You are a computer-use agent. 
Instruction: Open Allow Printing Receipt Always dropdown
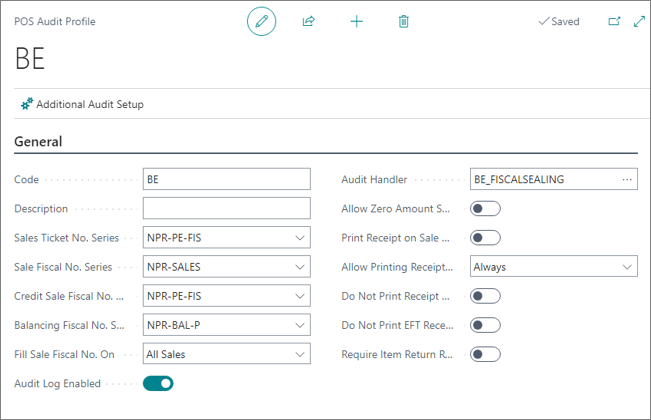point(627,267)
